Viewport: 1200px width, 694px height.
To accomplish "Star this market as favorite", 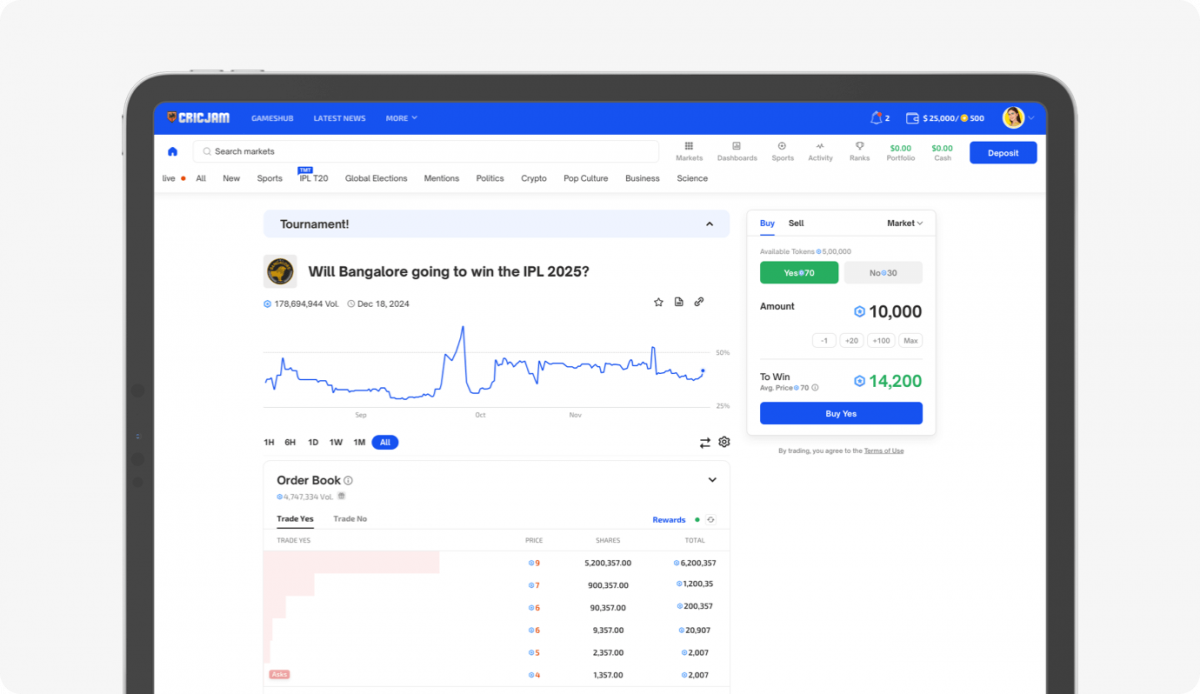I will pos(658,302).
